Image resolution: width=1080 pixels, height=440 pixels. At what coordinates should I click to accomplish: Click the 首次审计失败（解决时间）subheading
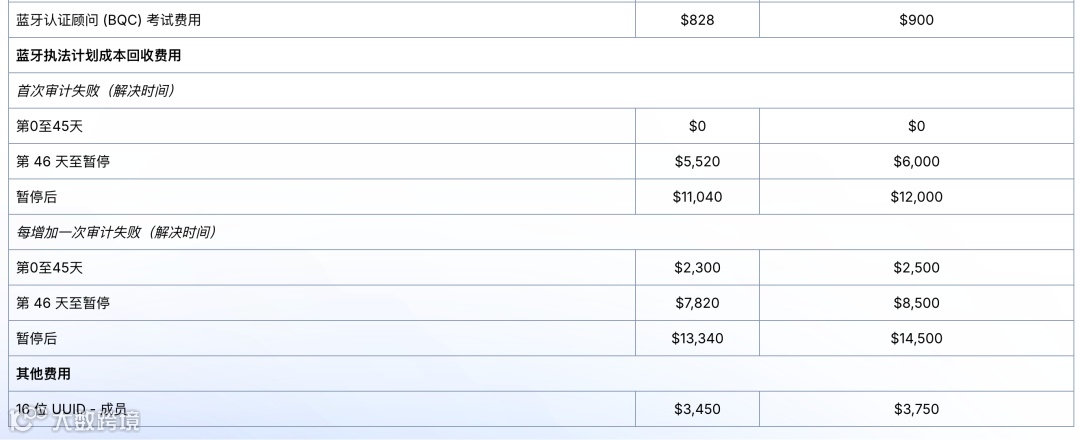click(96, 90)
